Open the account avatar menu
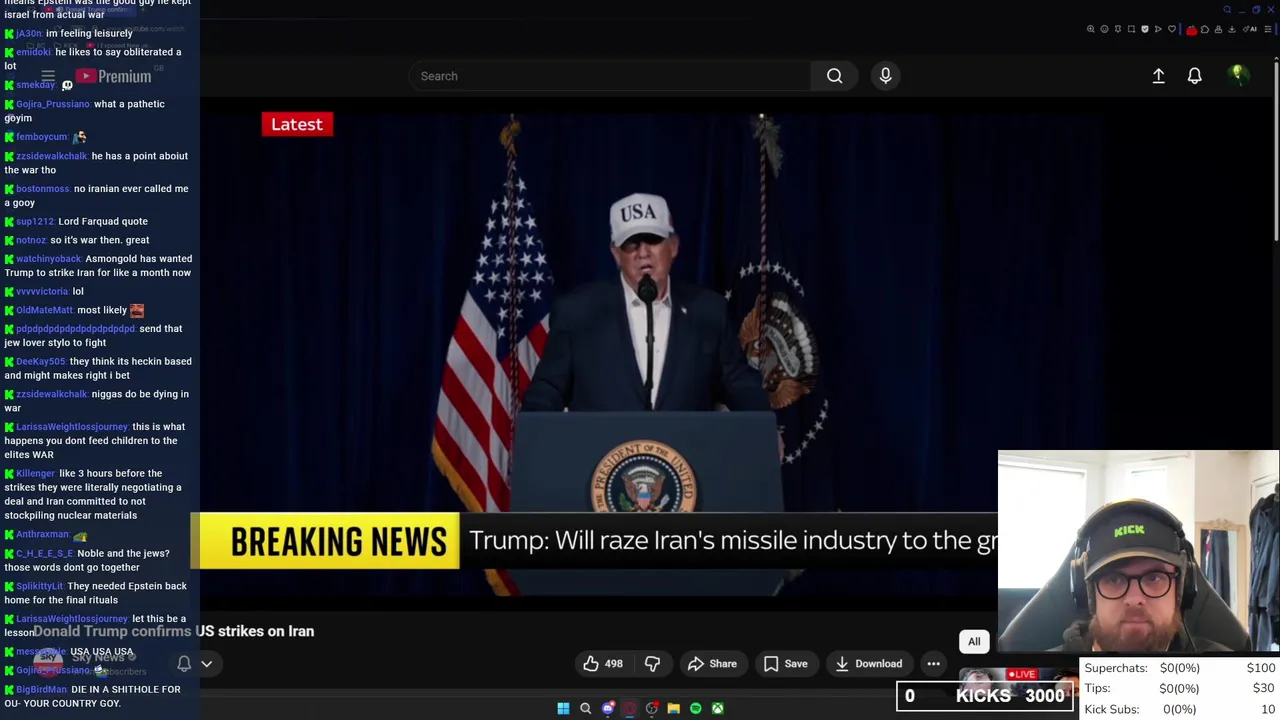This screenshot has height=720, width=1280. [x=1238, y=75]
